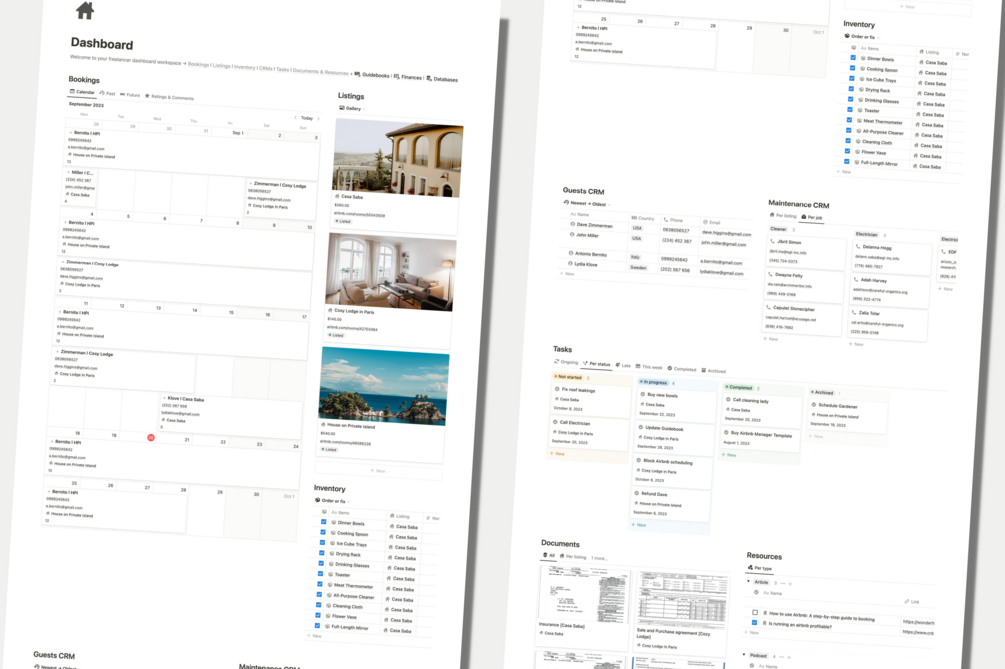Open 'Newest → Oldest' view dropdown in Guests CRM
The width and height of the screenshot is (1005, 669).
click(x=586, y=203)
